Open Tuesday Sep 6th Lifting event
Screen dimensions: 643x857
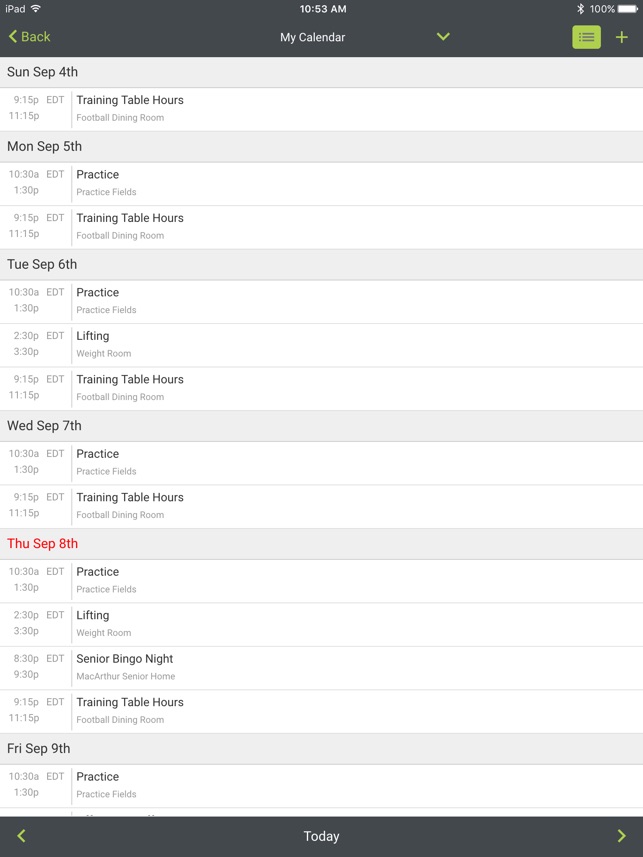pos(322,345)
